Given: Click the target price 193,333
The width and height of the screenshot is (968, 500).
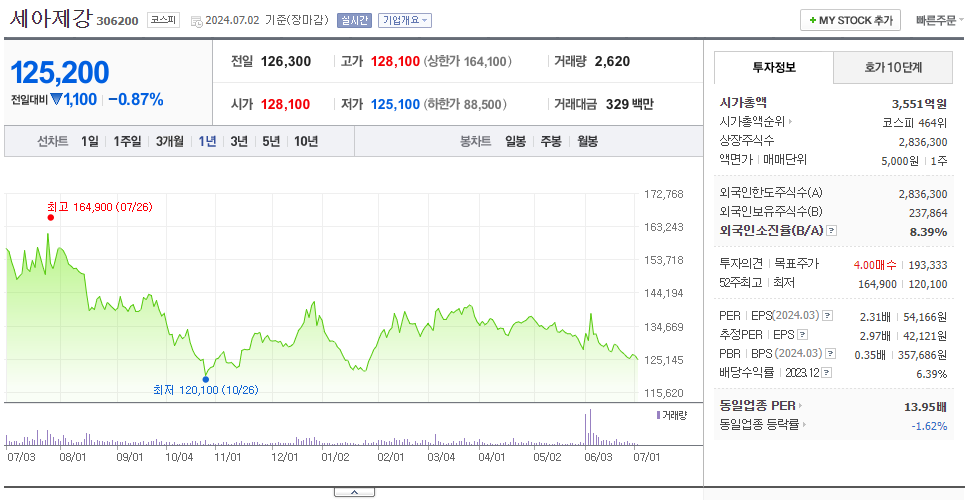Looking at the screenshot, I should pos(927,265).
